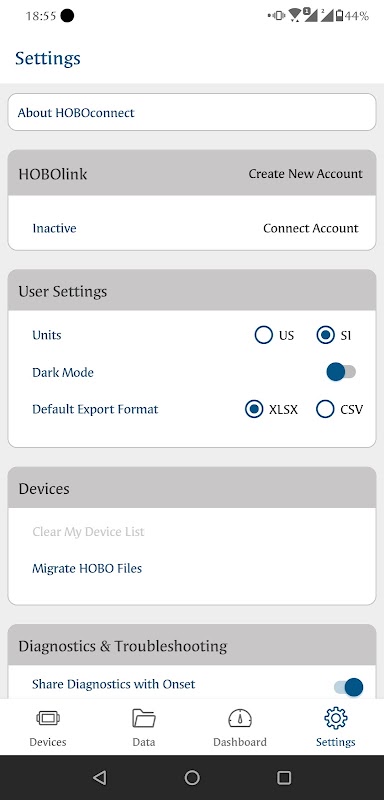Viewport: 384px width, 800px height.
Task: Tap Connect Account
Action: click(x=311, y=228)
